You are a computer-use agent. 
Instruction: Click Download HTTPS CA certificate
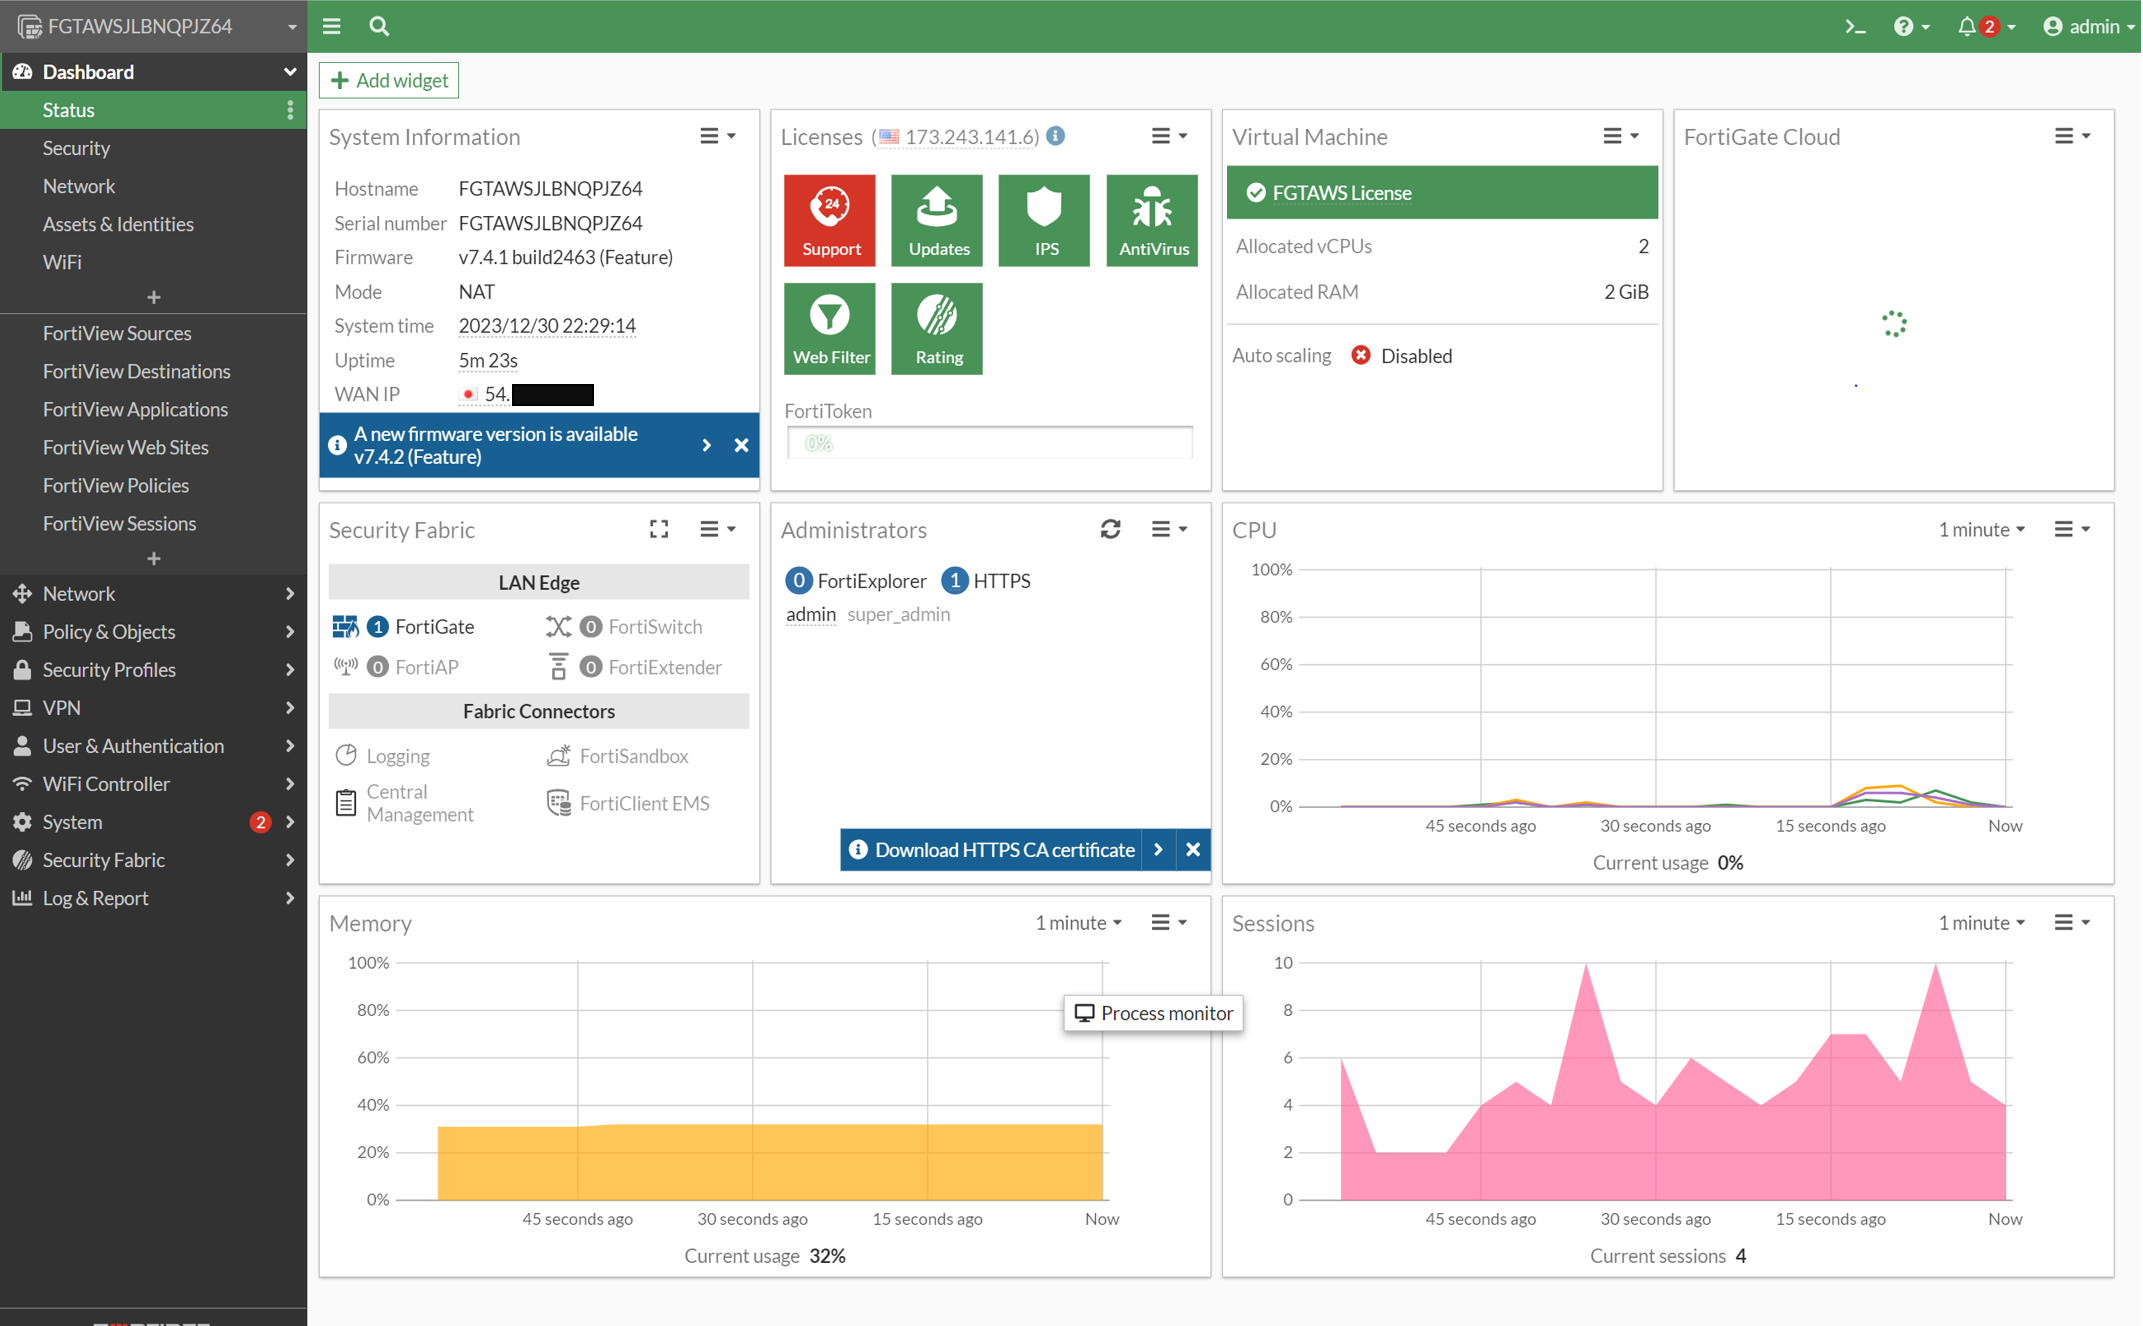(x=1004, y=849)
